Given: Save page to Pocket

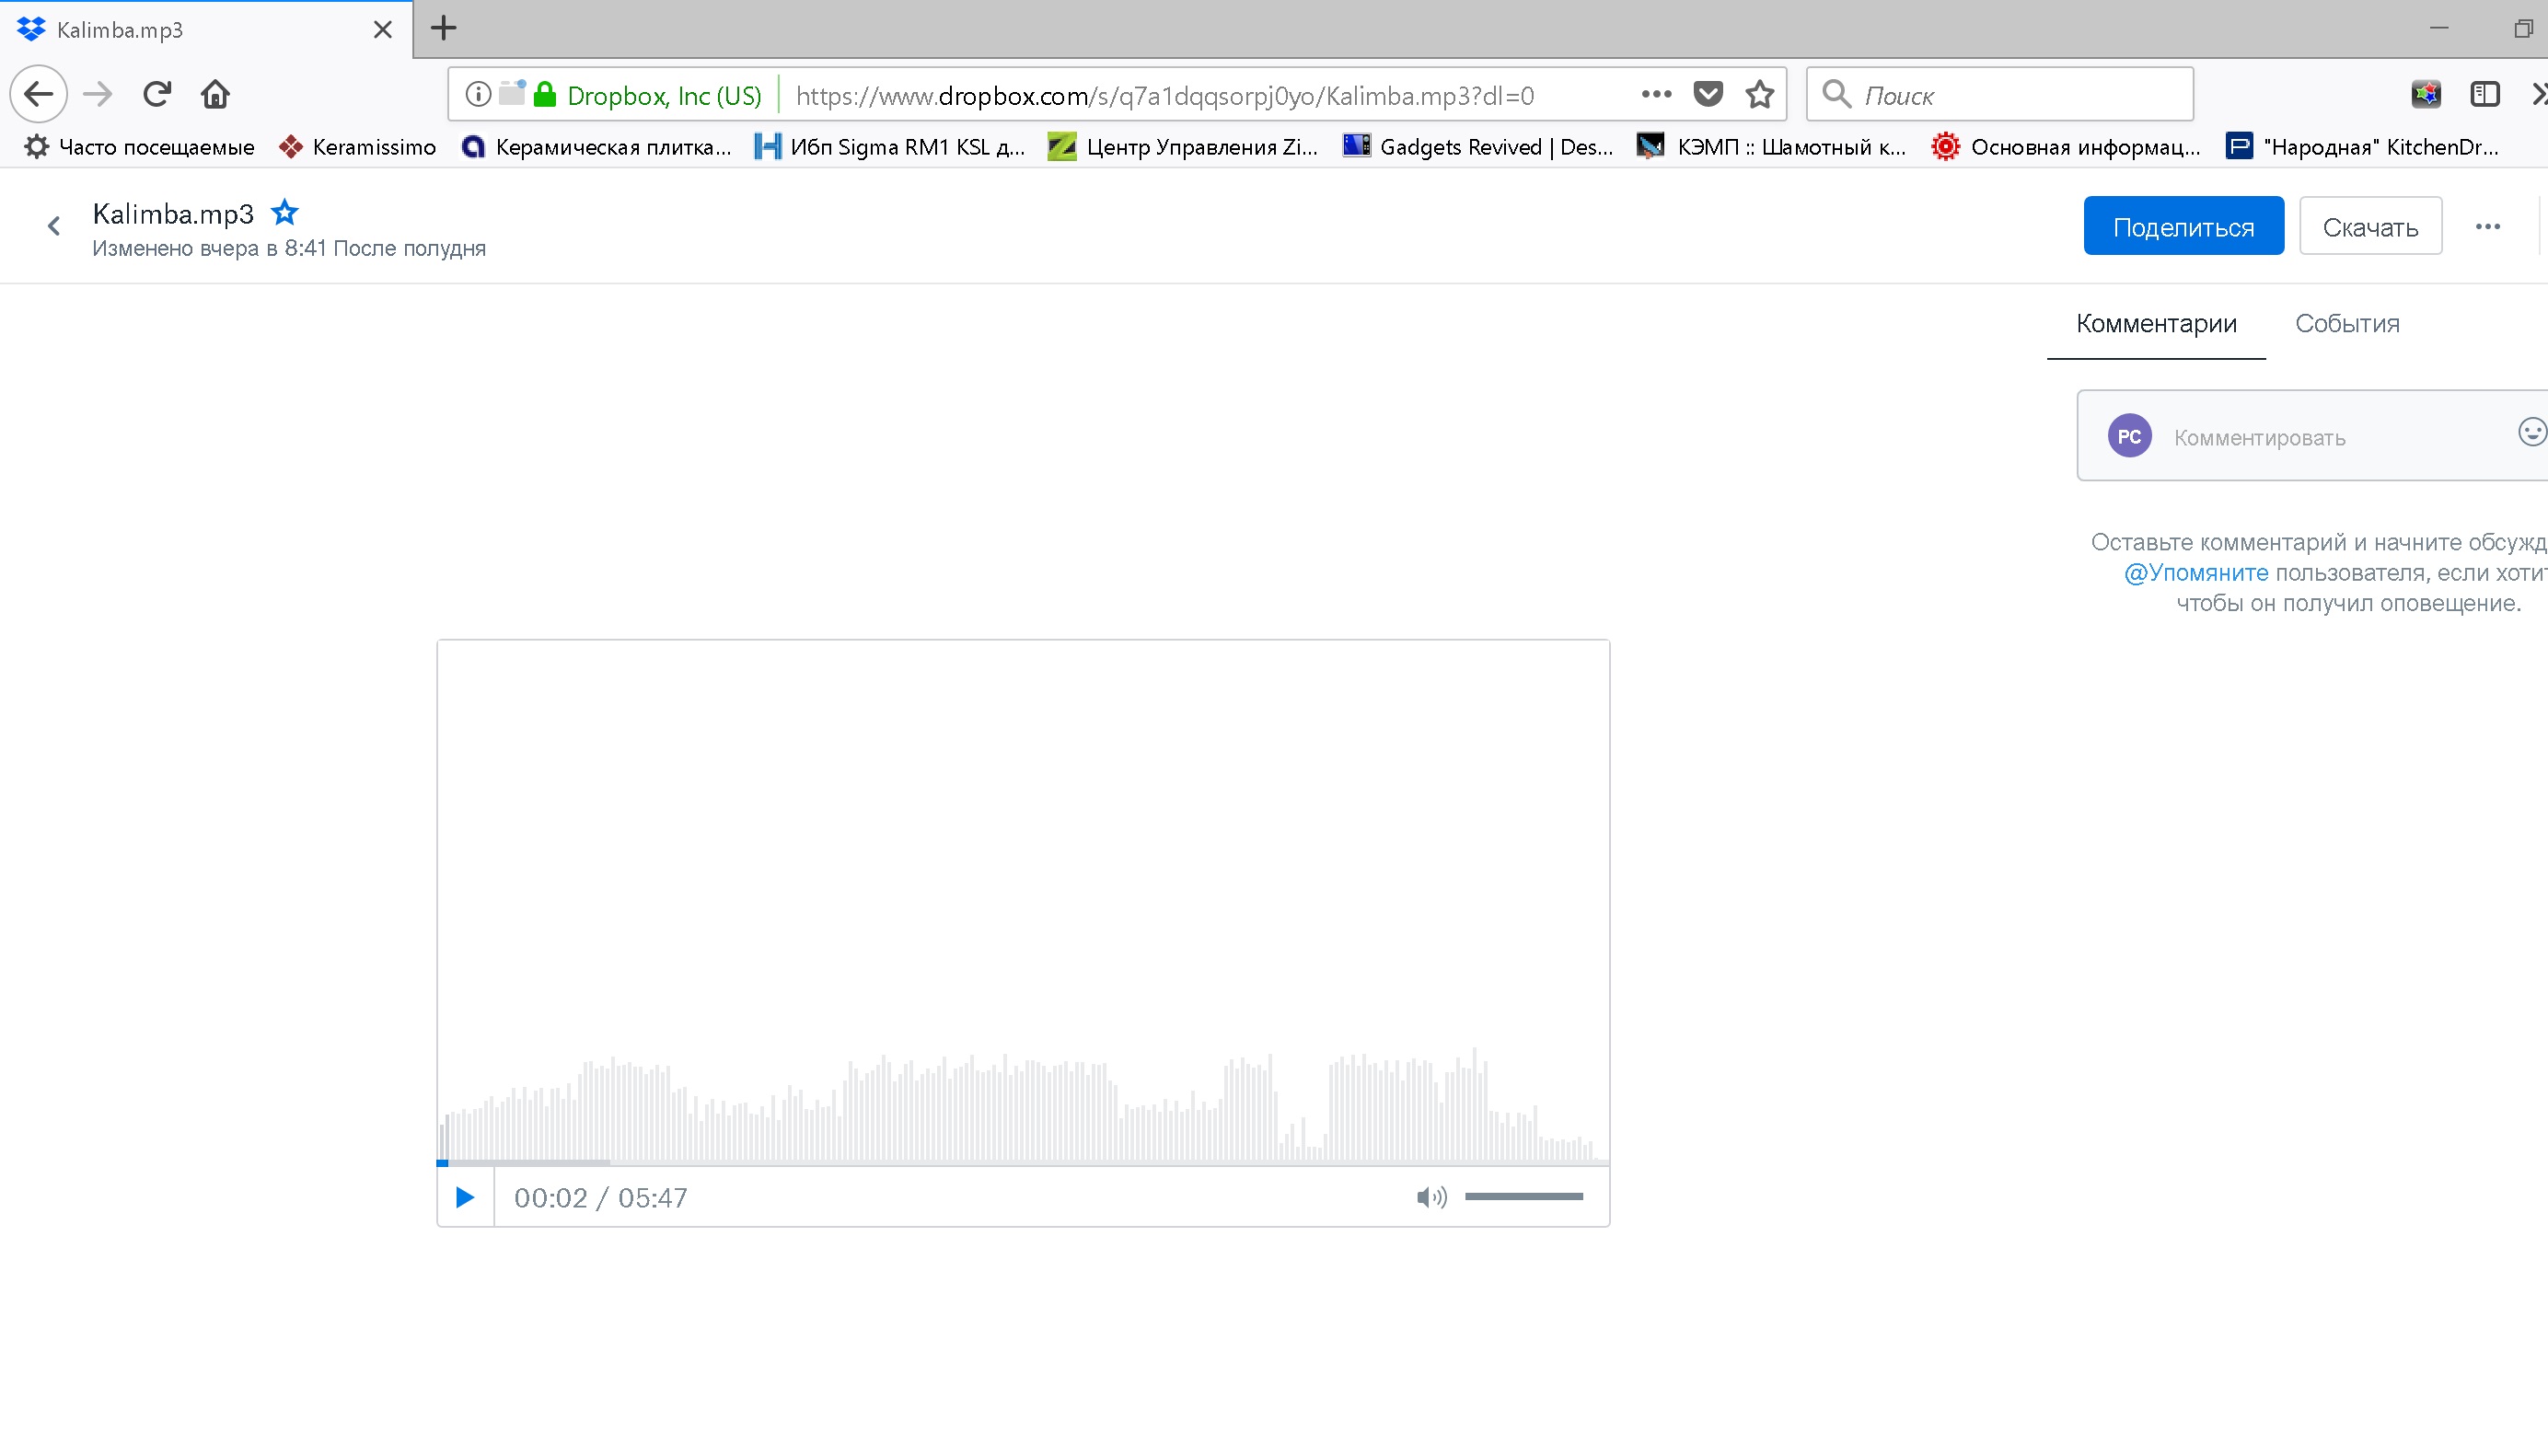Looking at the screenshot, I should 1708,94.
